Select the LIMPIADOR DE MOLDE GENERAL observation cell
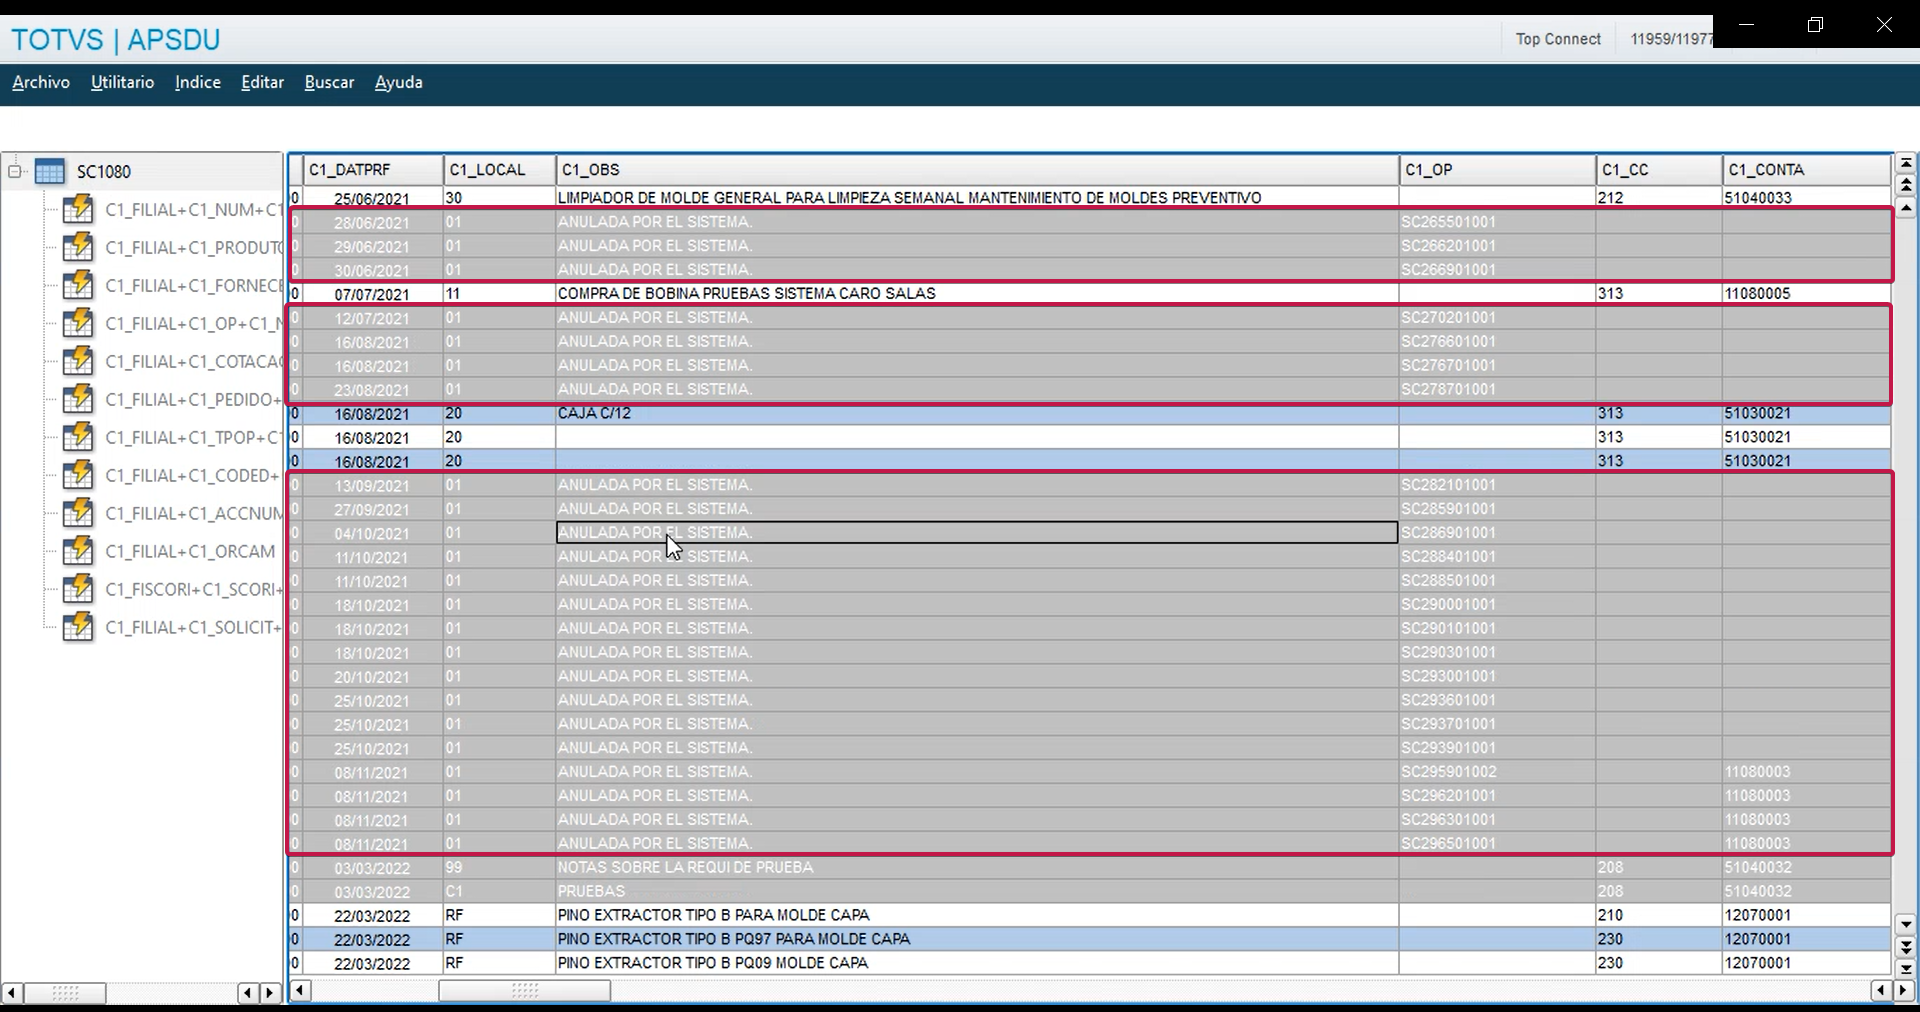The width and height of the screenshot is (1920, 1012). click(978, 198)
